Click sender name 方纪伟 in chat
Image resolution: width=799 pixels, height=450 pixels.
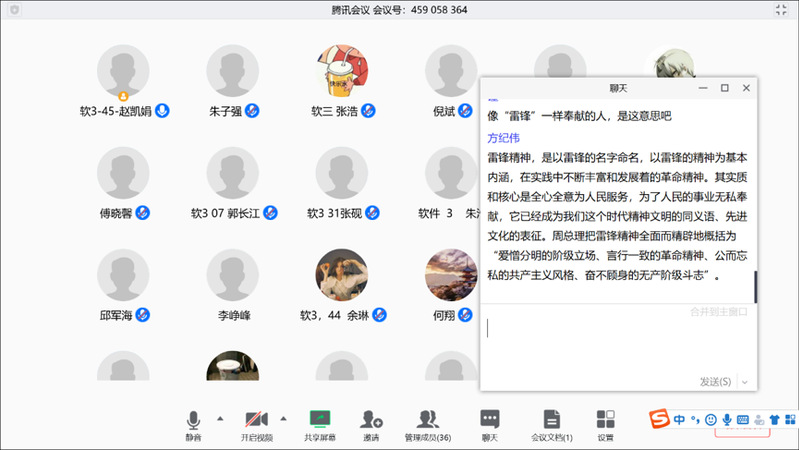pos(503,138)
